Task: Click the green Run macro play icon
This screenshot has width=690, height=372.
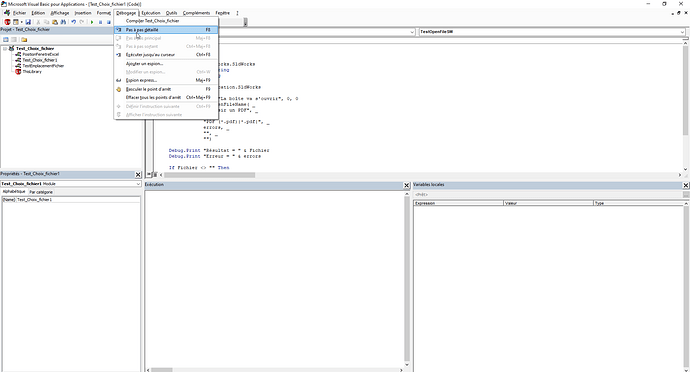Action: [92, 22]
